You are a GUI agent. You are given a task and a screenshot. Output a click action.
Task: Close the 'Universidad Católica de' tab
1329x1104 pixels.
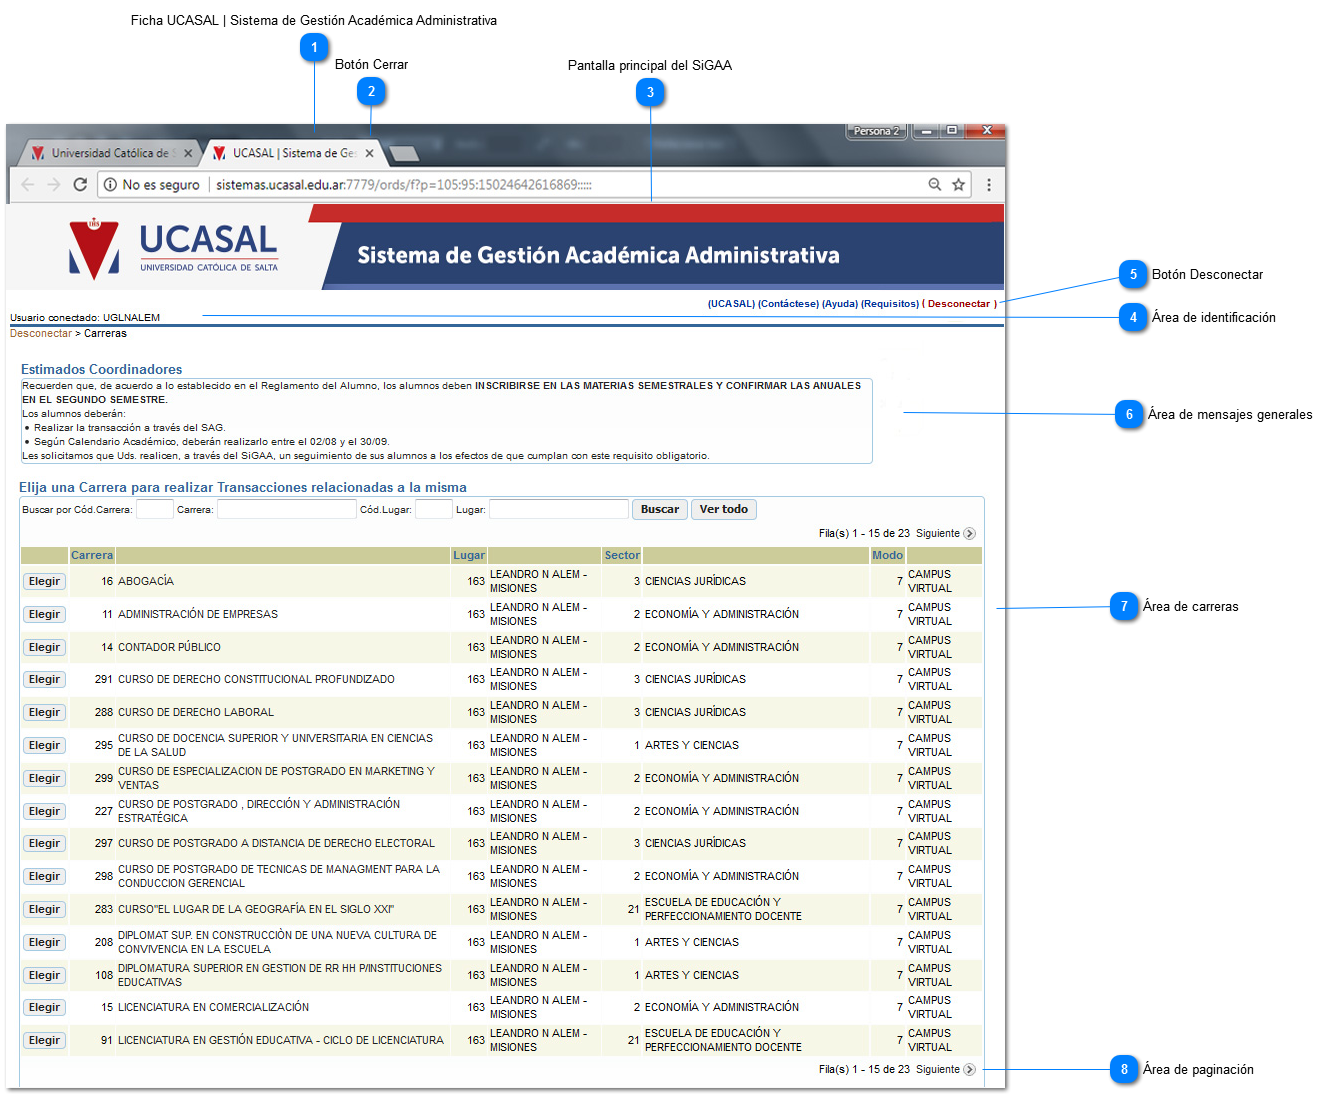point(188,153)
